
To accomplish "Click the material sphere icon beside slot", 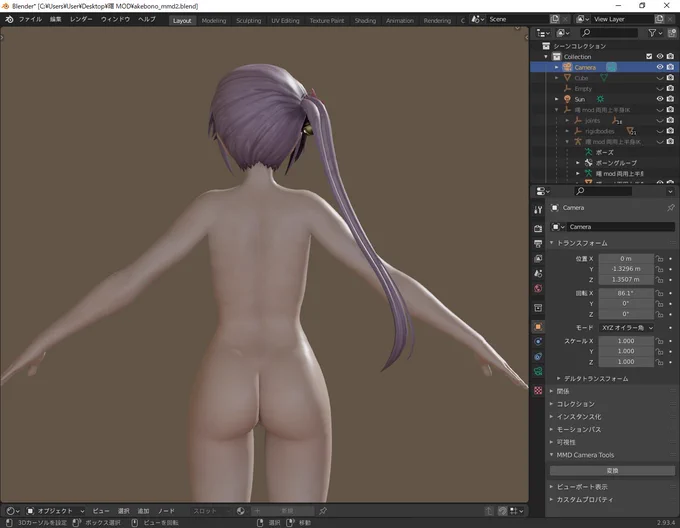I will tap(241, 511).
